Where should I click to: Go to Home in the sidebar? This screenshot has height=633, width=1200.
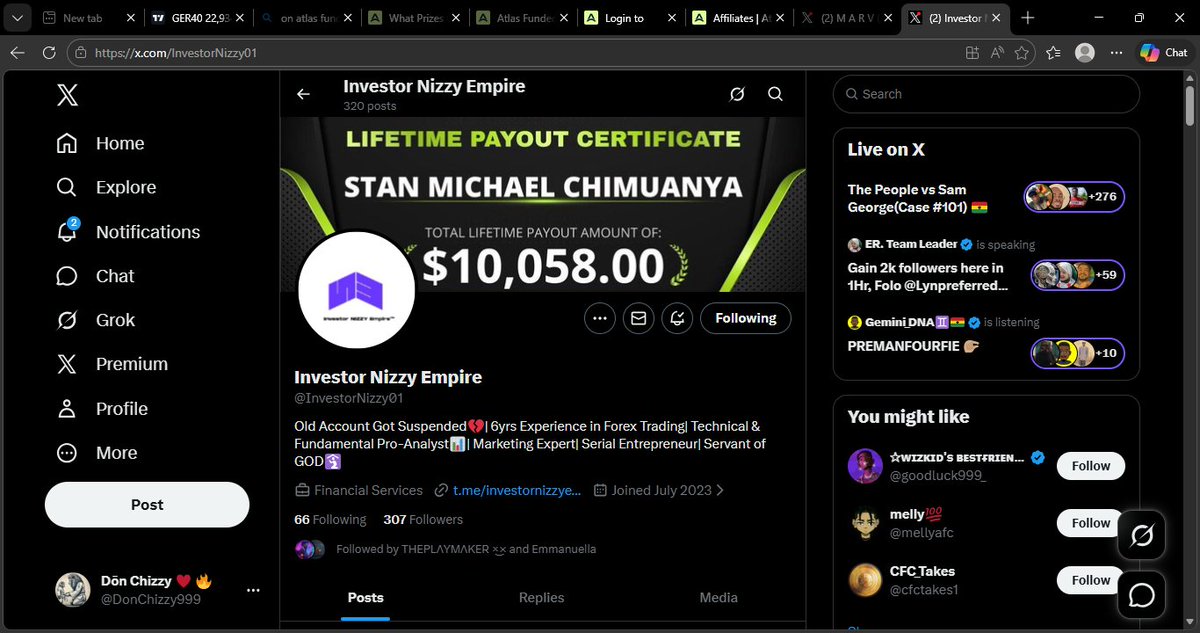click(x=100, y=143)
